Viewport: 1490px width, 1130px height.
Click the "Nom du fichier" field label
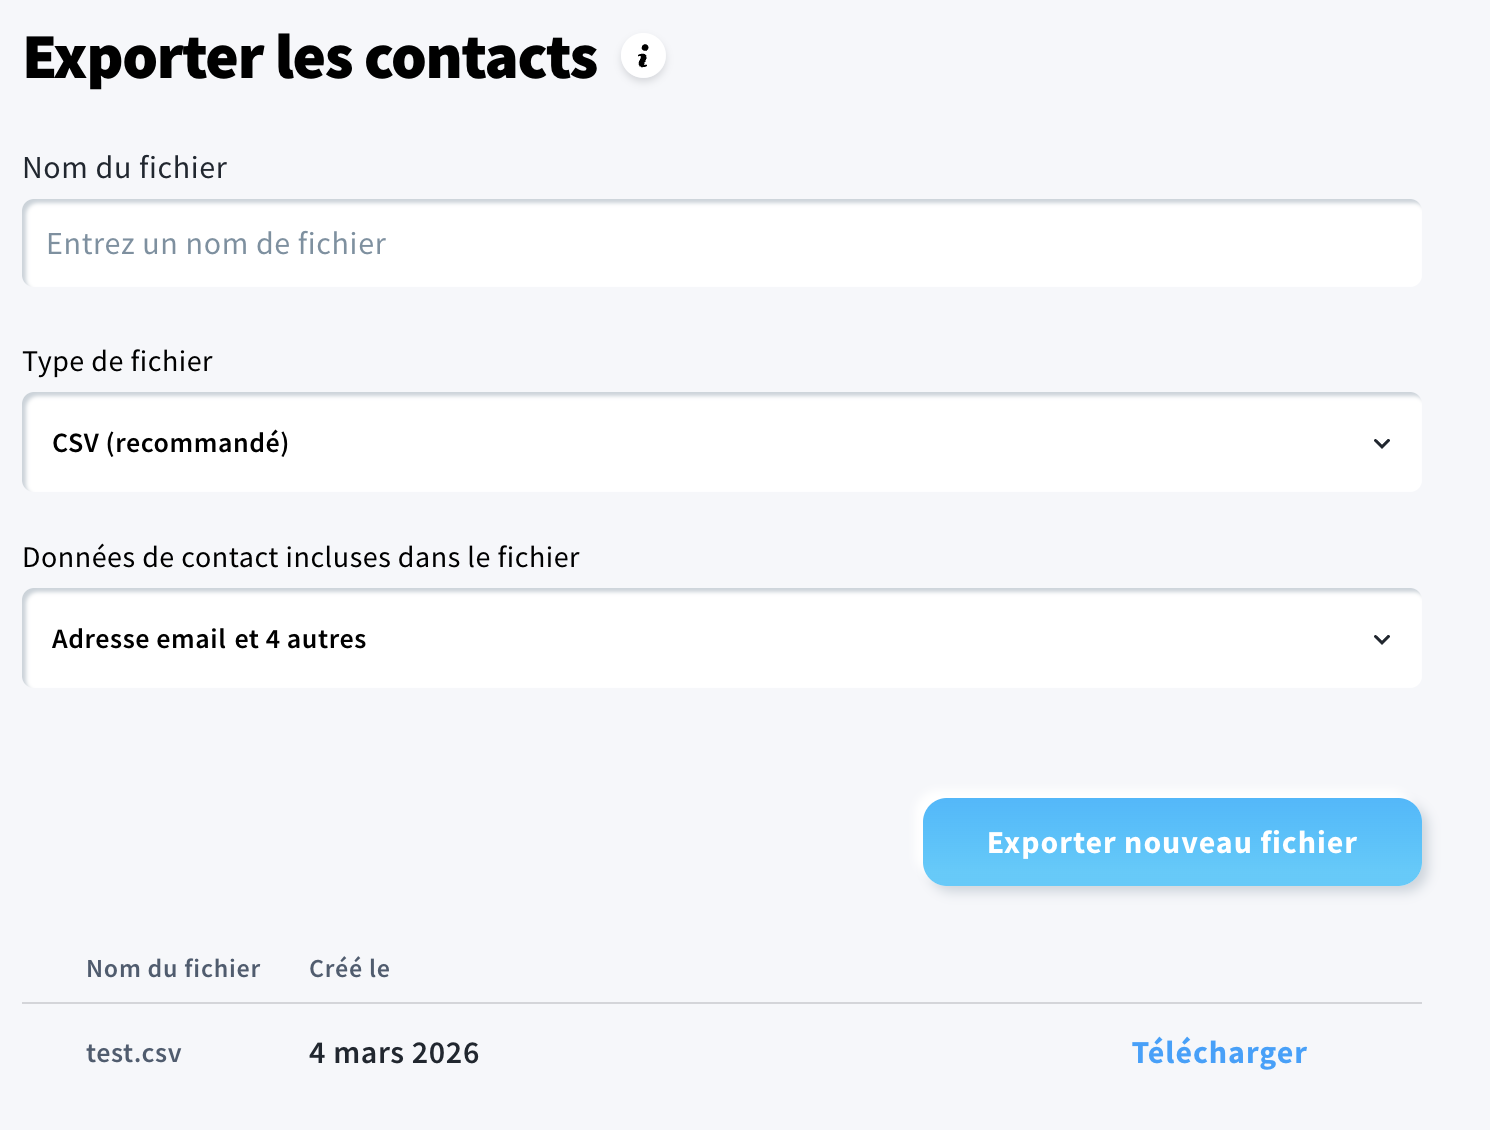[x=124, y=167]
